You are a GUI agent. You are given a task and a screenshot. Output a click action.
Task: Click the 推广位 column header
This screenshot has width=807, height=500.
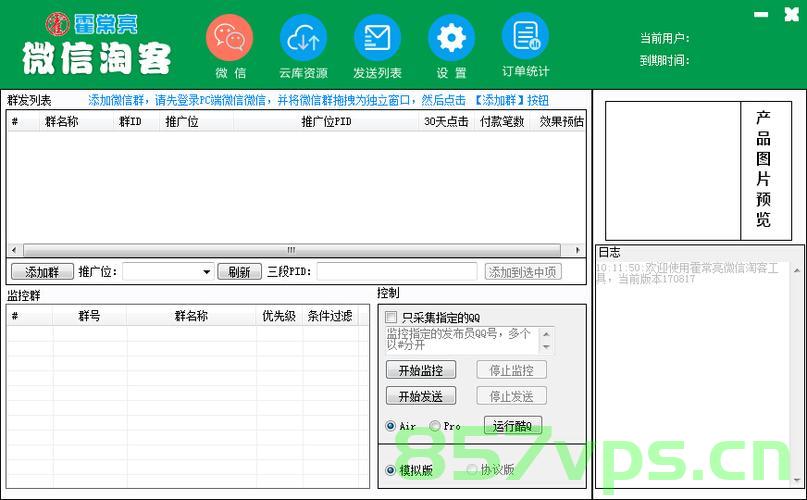coord(196,122)
